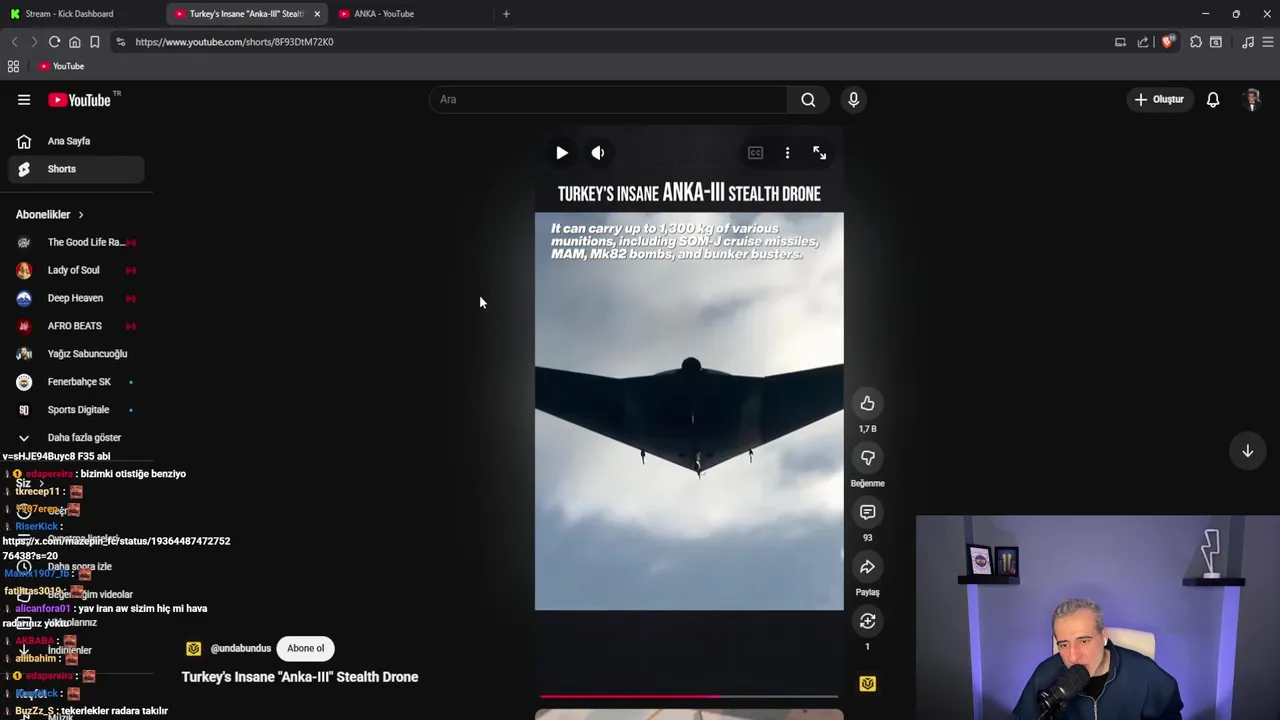Expand the Abonelikler section chevron
The height and width of the screenshot is (720, 1280).
(x=80, y=214)
